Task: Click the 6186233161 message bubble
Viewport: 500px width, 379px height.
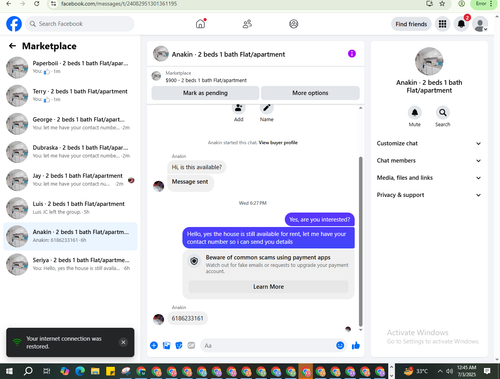Action: click(187, 318)
